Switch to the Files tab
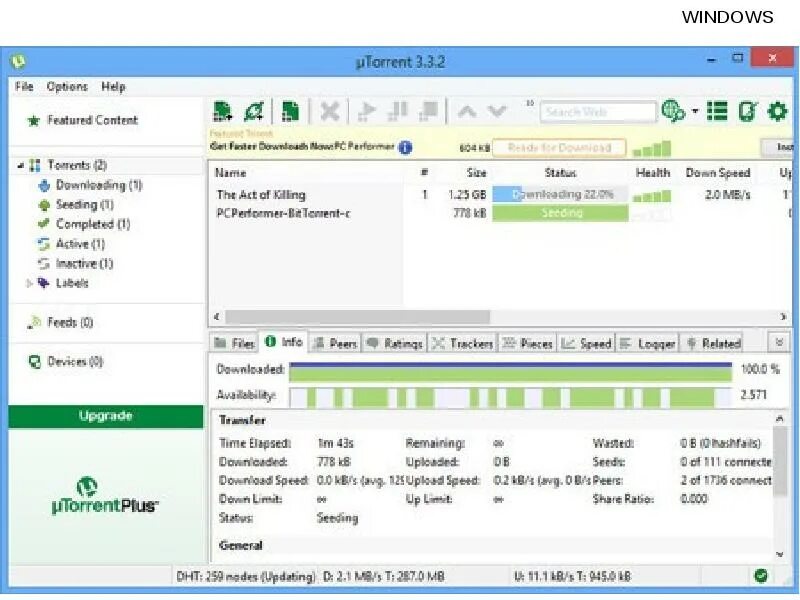Image resolution: width=800 pixels, height=600 pixels. [x=235, y=343]
